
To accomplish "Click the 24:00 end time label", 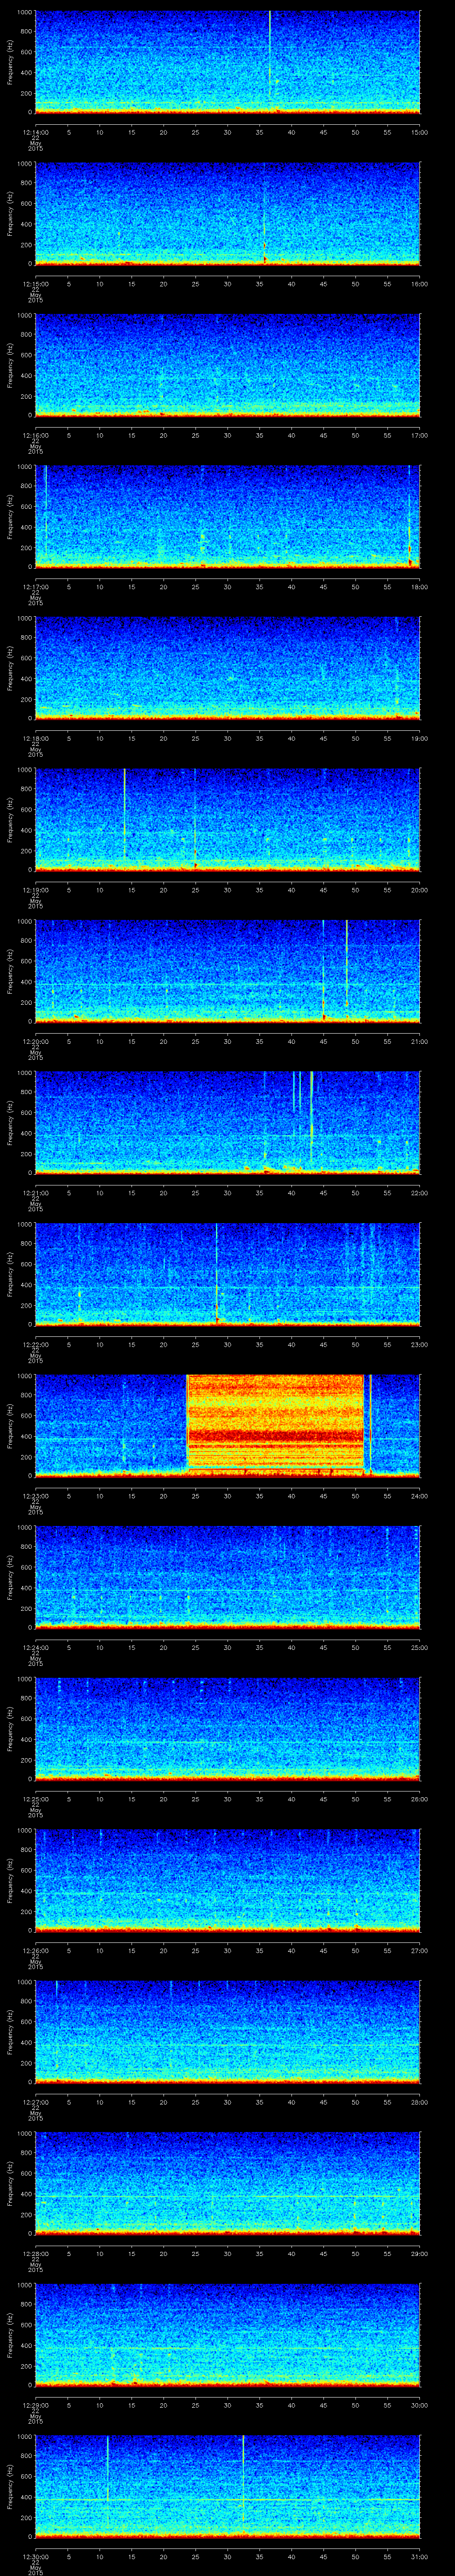I will pyautogui.click(x=419, y=1495).
